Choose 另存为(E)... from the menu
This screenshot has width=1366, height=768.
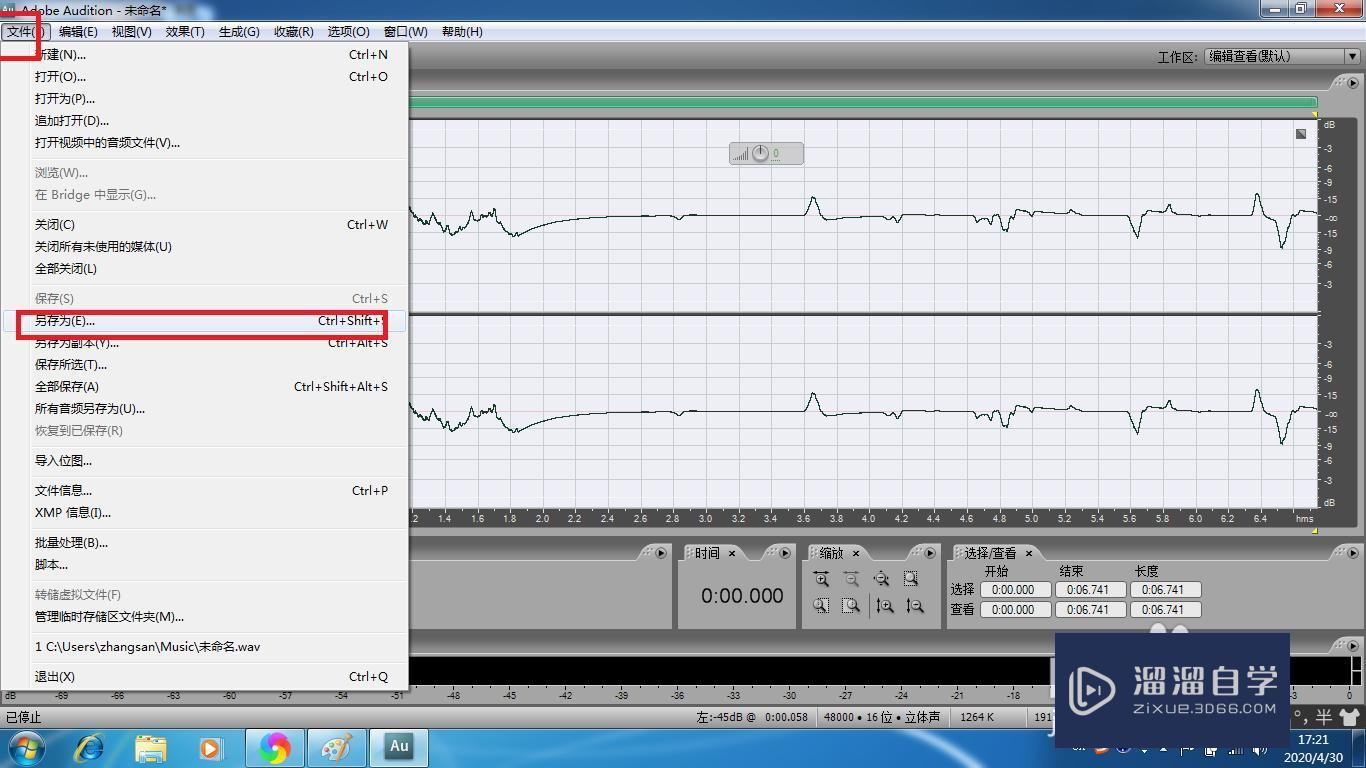click(204, 321)
